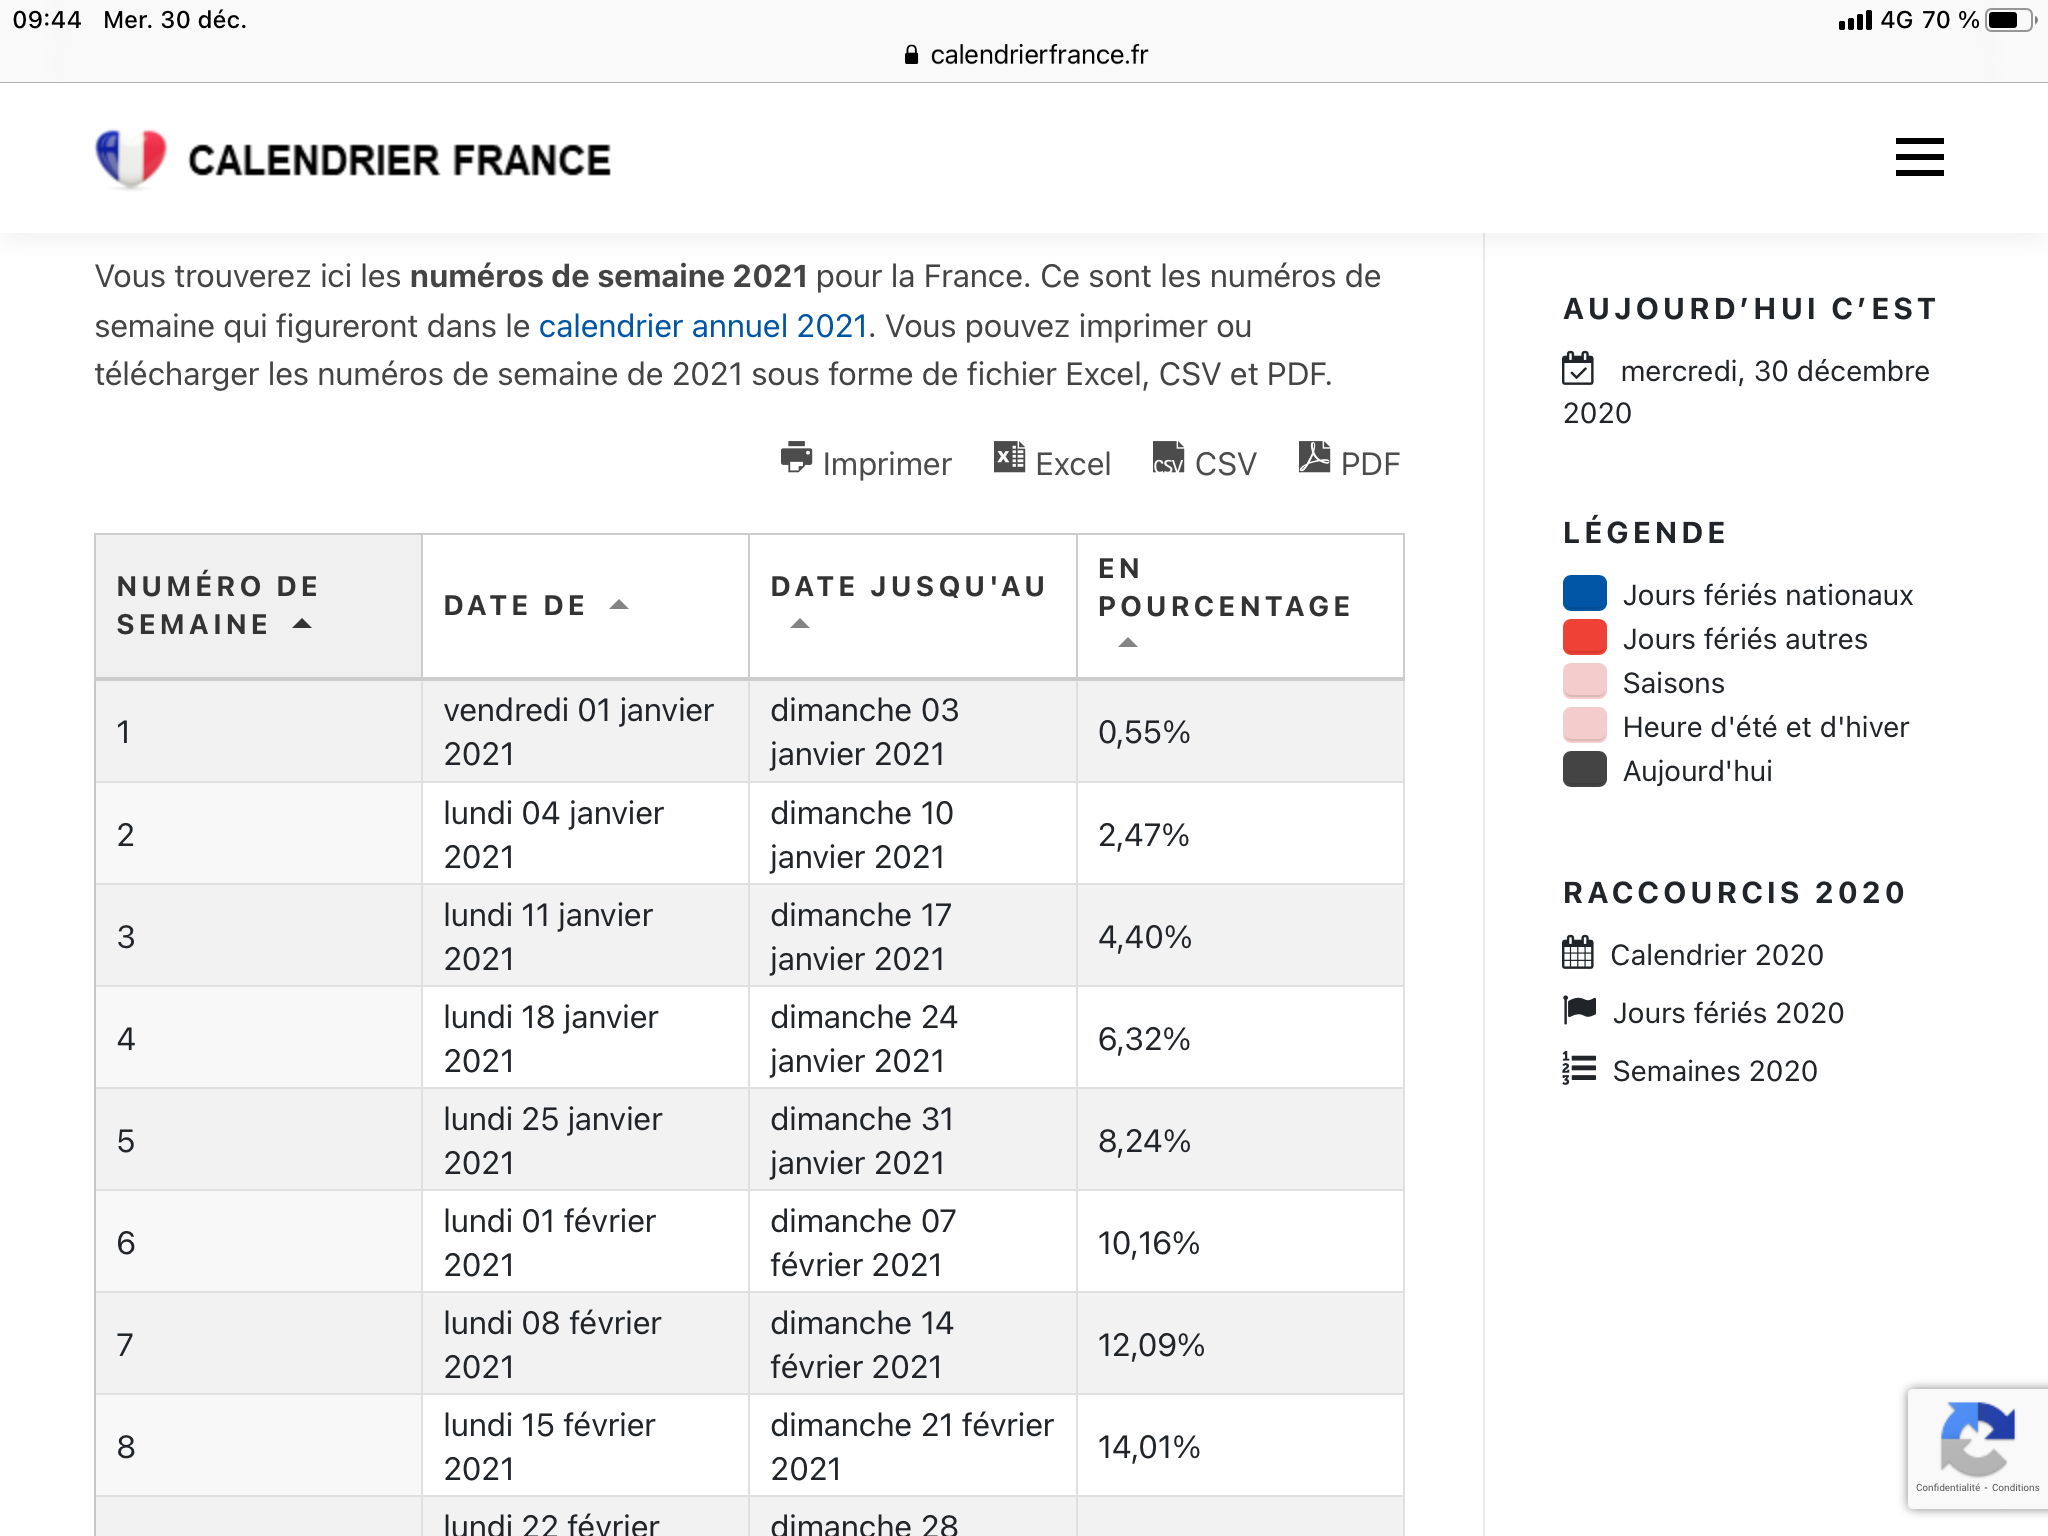Click the printer icon beside Imprimer
2048x1536 pixels.
pyautogui.click(x=796, y=458)
